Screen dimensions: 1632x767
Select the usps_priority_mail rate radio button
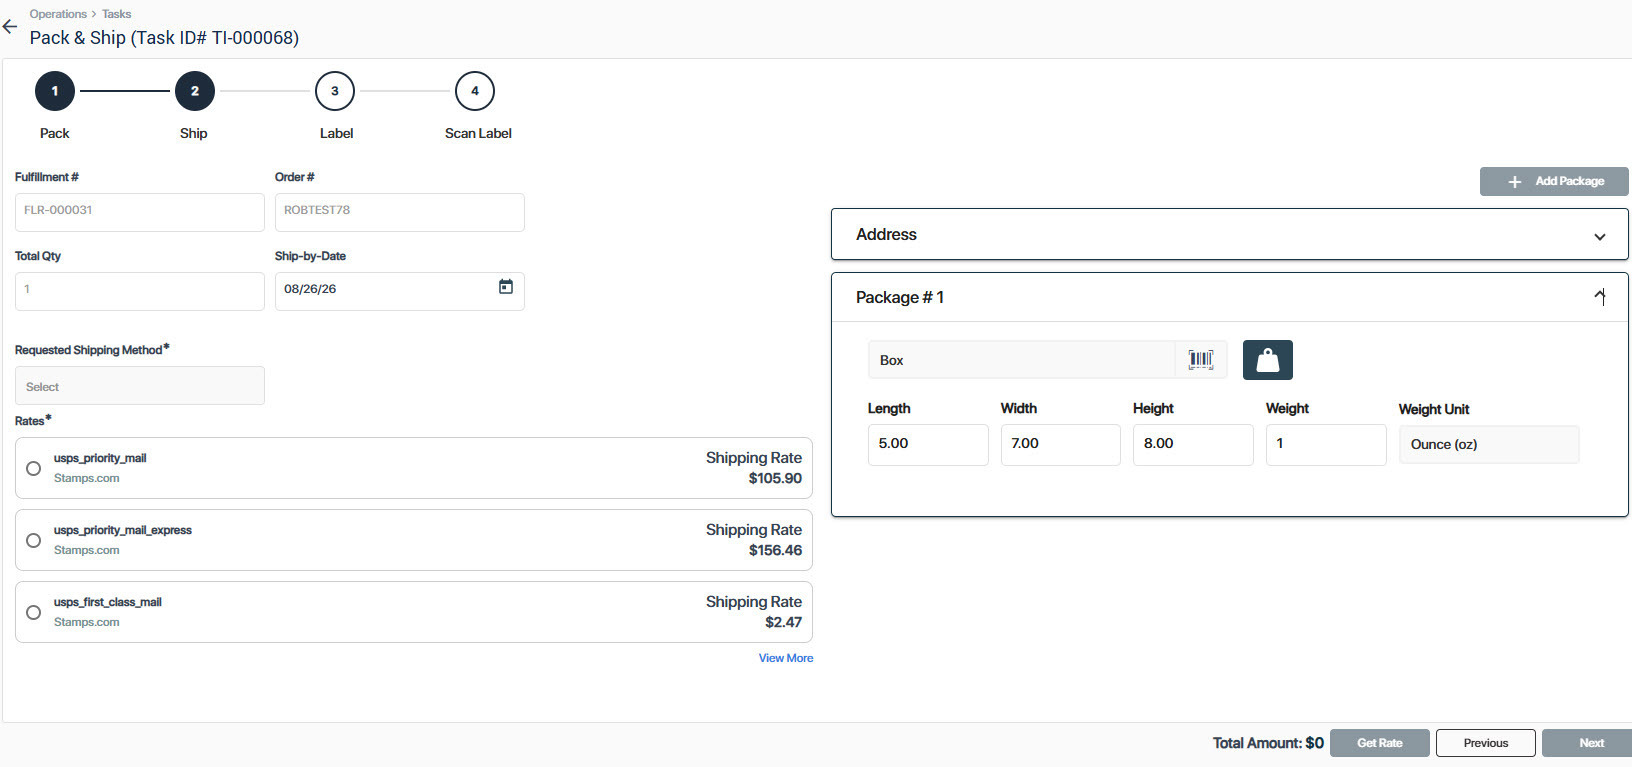click(34, 468)
